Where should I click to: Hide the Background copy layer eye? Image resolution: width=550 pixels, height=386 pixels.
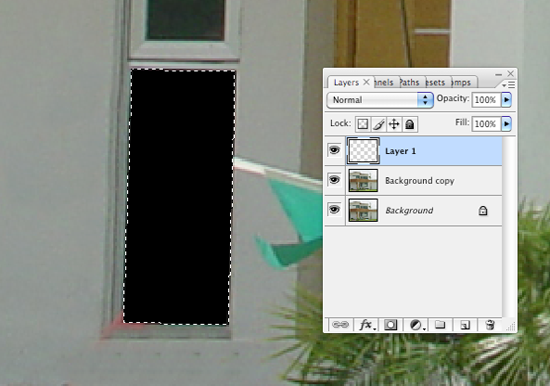[x=335, y=180]
